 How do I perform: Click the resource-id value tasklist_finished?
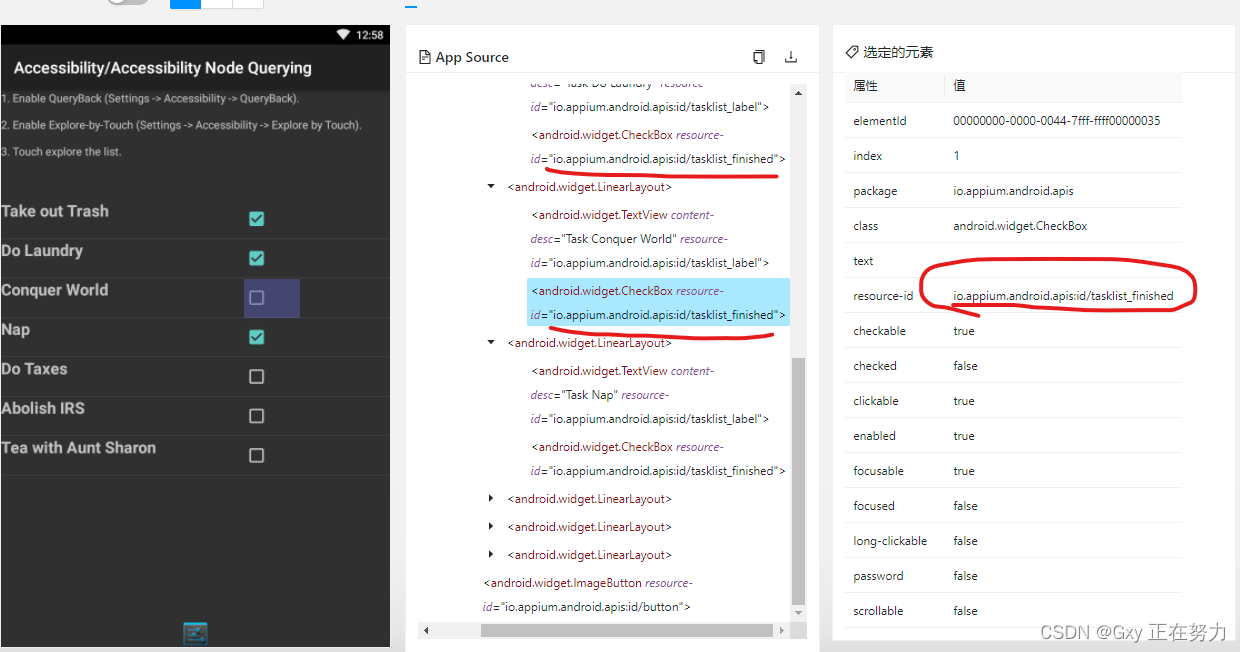(x=1063, y=296)
